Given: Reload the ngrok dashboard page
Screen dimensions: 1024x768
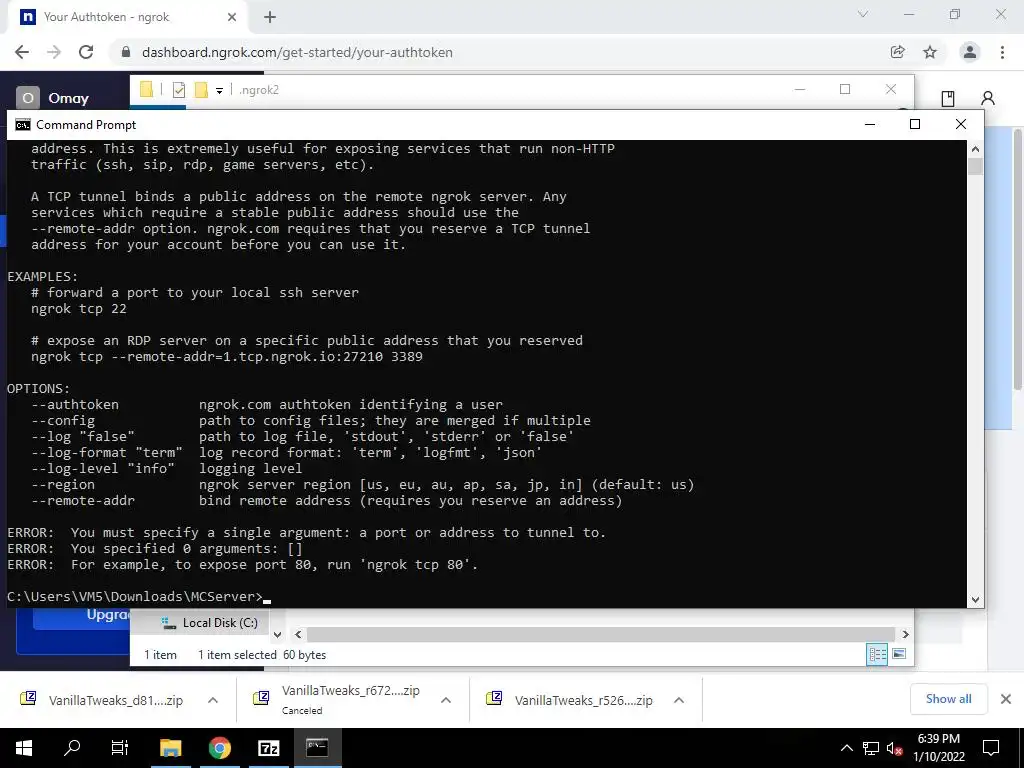Looking at the screenshot, I should [86, 52].
